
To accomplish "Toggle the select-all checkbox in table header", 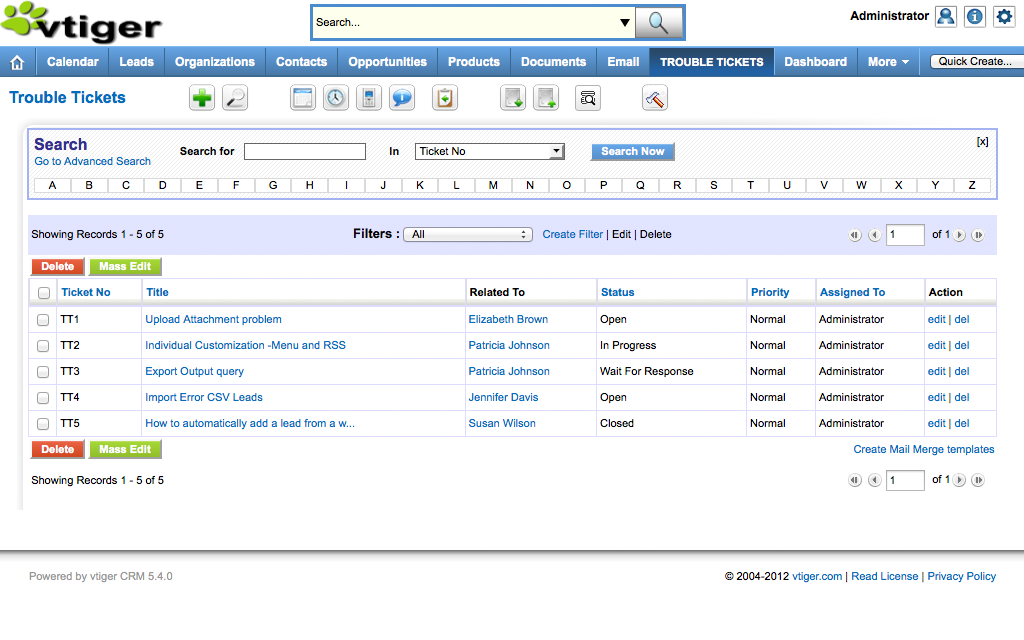I will [43, 293].
